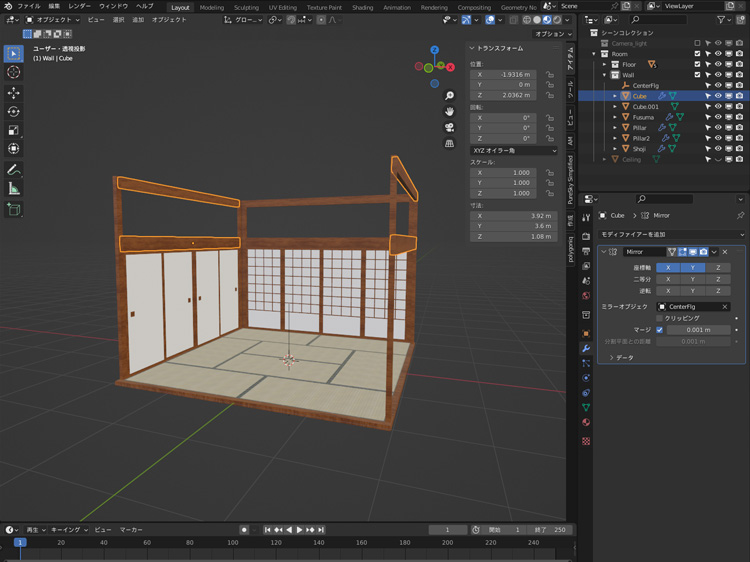The height and width of the screenshot is (562, 750).
Task: Select the Move tool in the toolbar
Action: click(14, 92)
